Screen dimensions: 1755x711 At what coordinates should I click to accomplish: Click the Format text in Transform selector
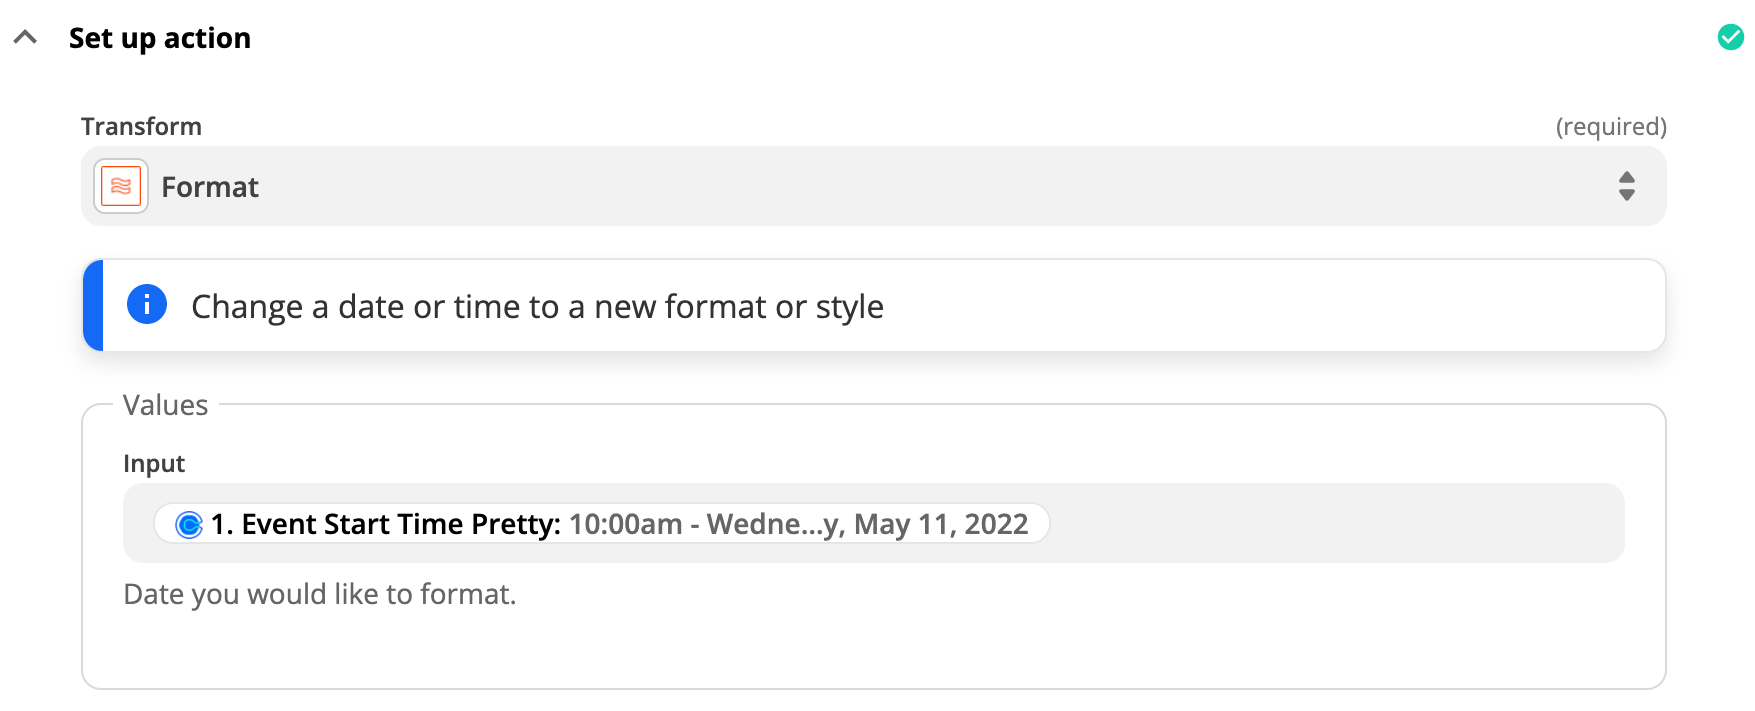210,187
